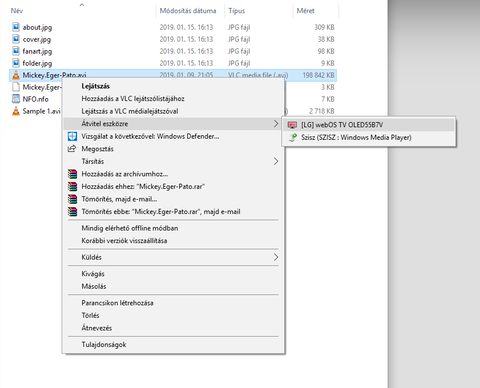Click the Szisz media player device icon
The width and height of the screenshot is (480, 388).
click(x=292, y=137)
